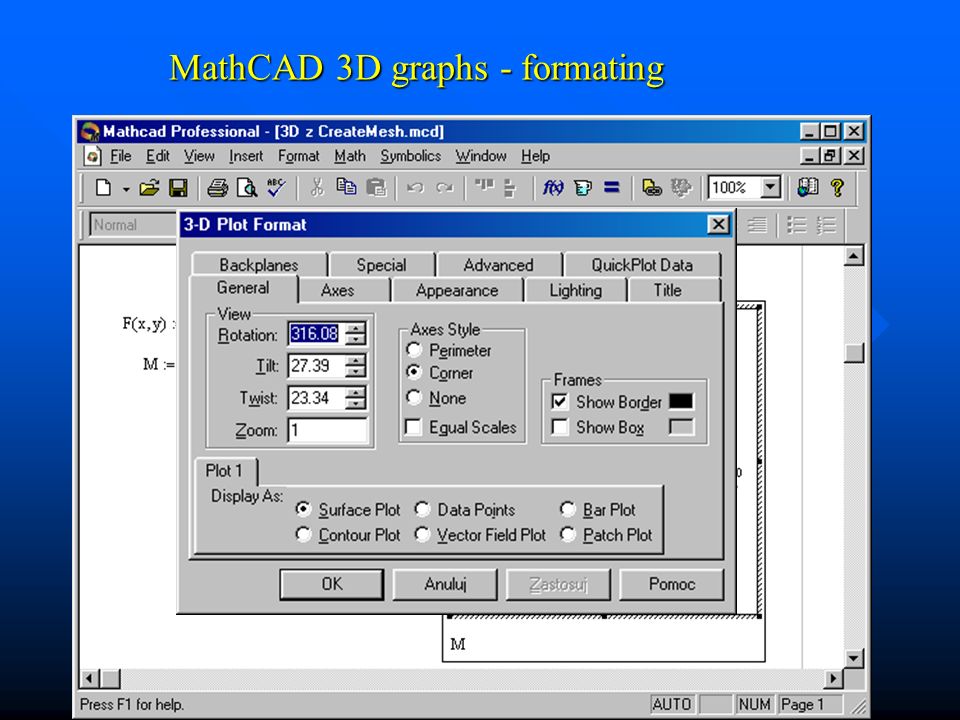The height and width of the screenshot is (720, 960).
Task: Select the Patch Plot display option
Action: point(568,534)
